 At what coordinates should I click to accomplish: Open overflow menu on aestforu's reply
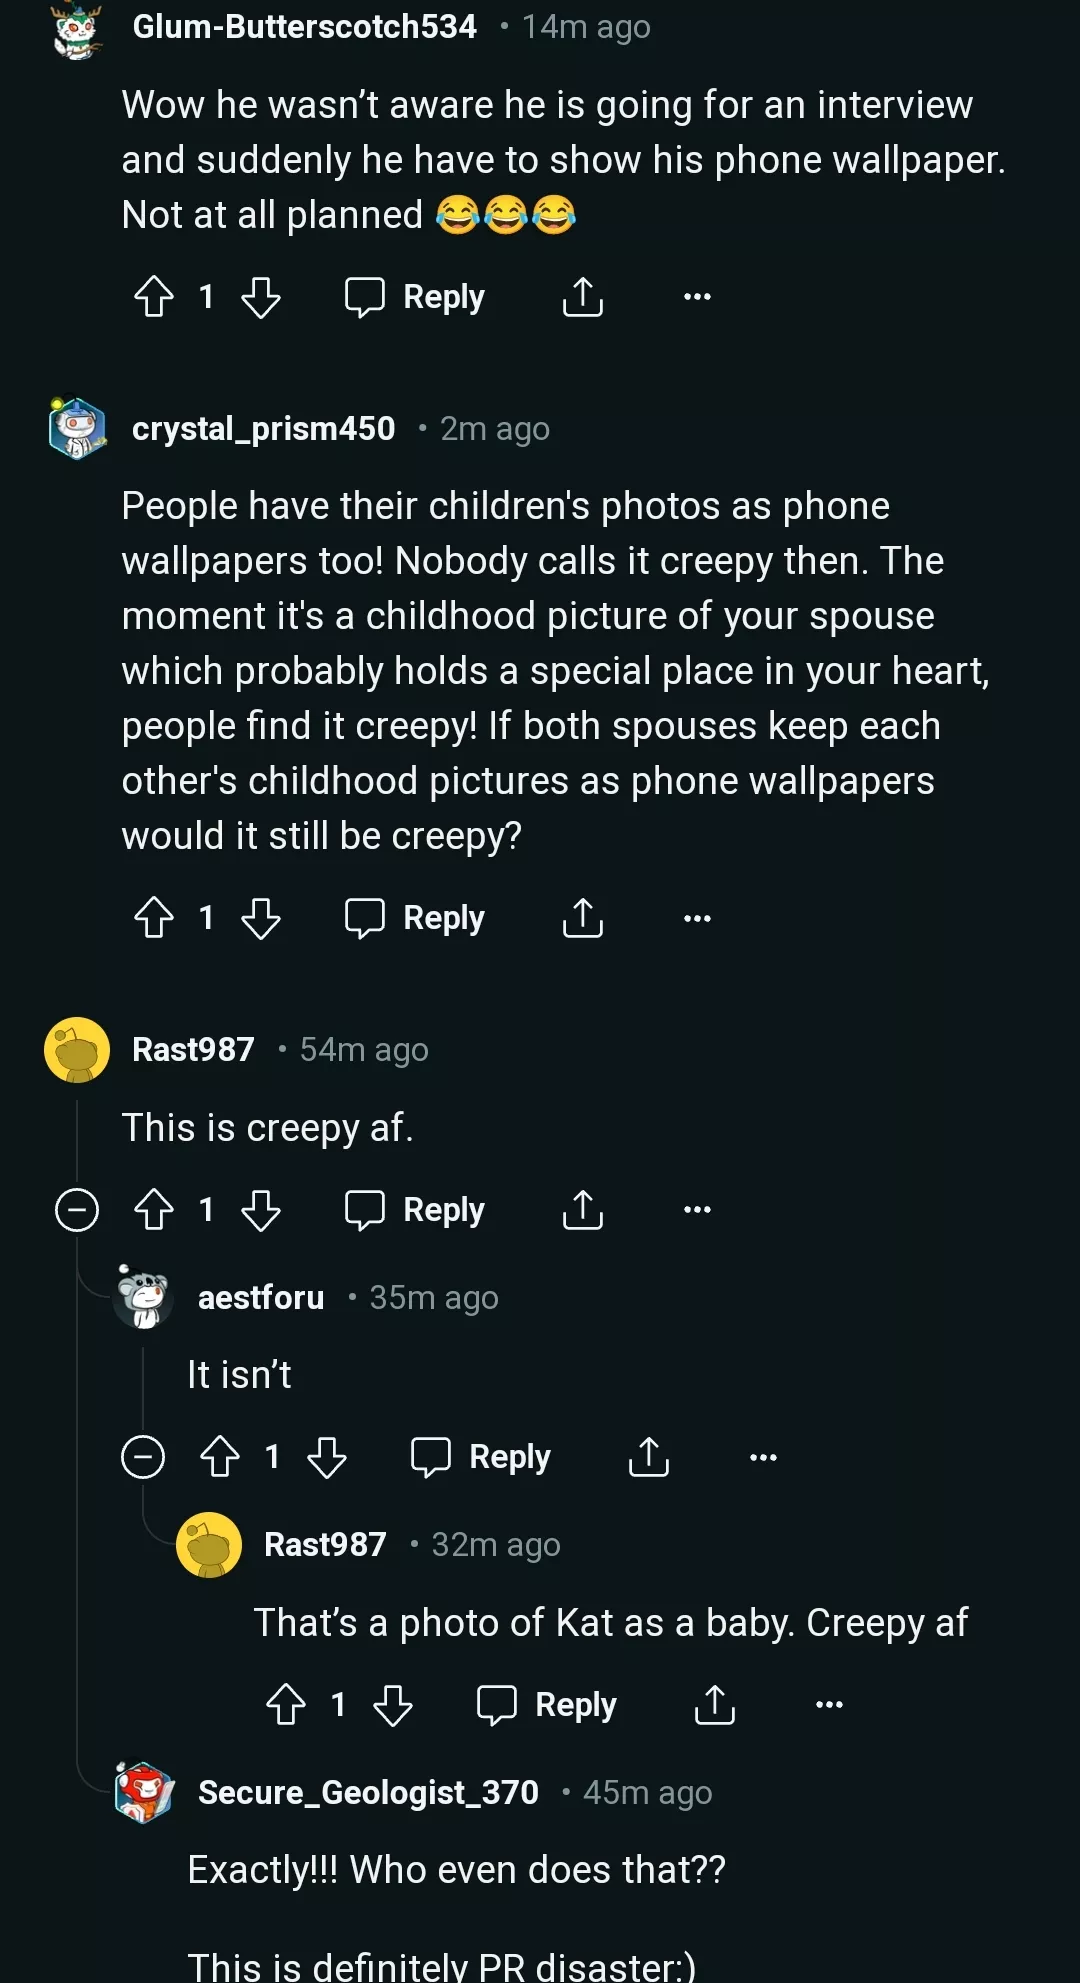[x=763, y=1457]
